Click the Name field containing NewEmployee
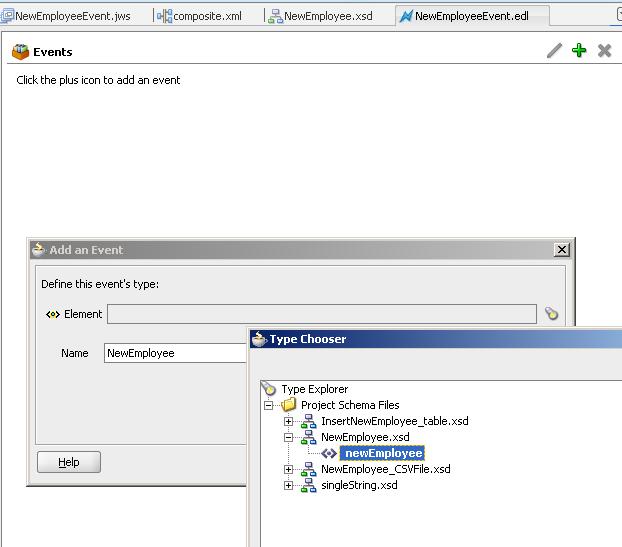The image size is (622, 547). point(175,353)
